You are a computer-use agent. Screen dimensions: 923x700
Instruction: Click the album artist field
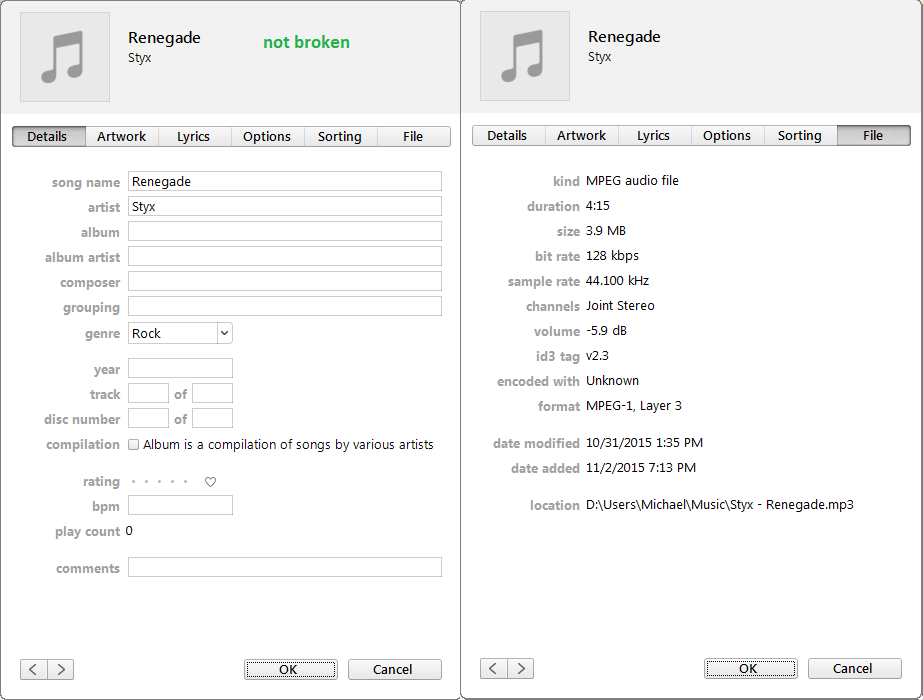coord(285,256)
